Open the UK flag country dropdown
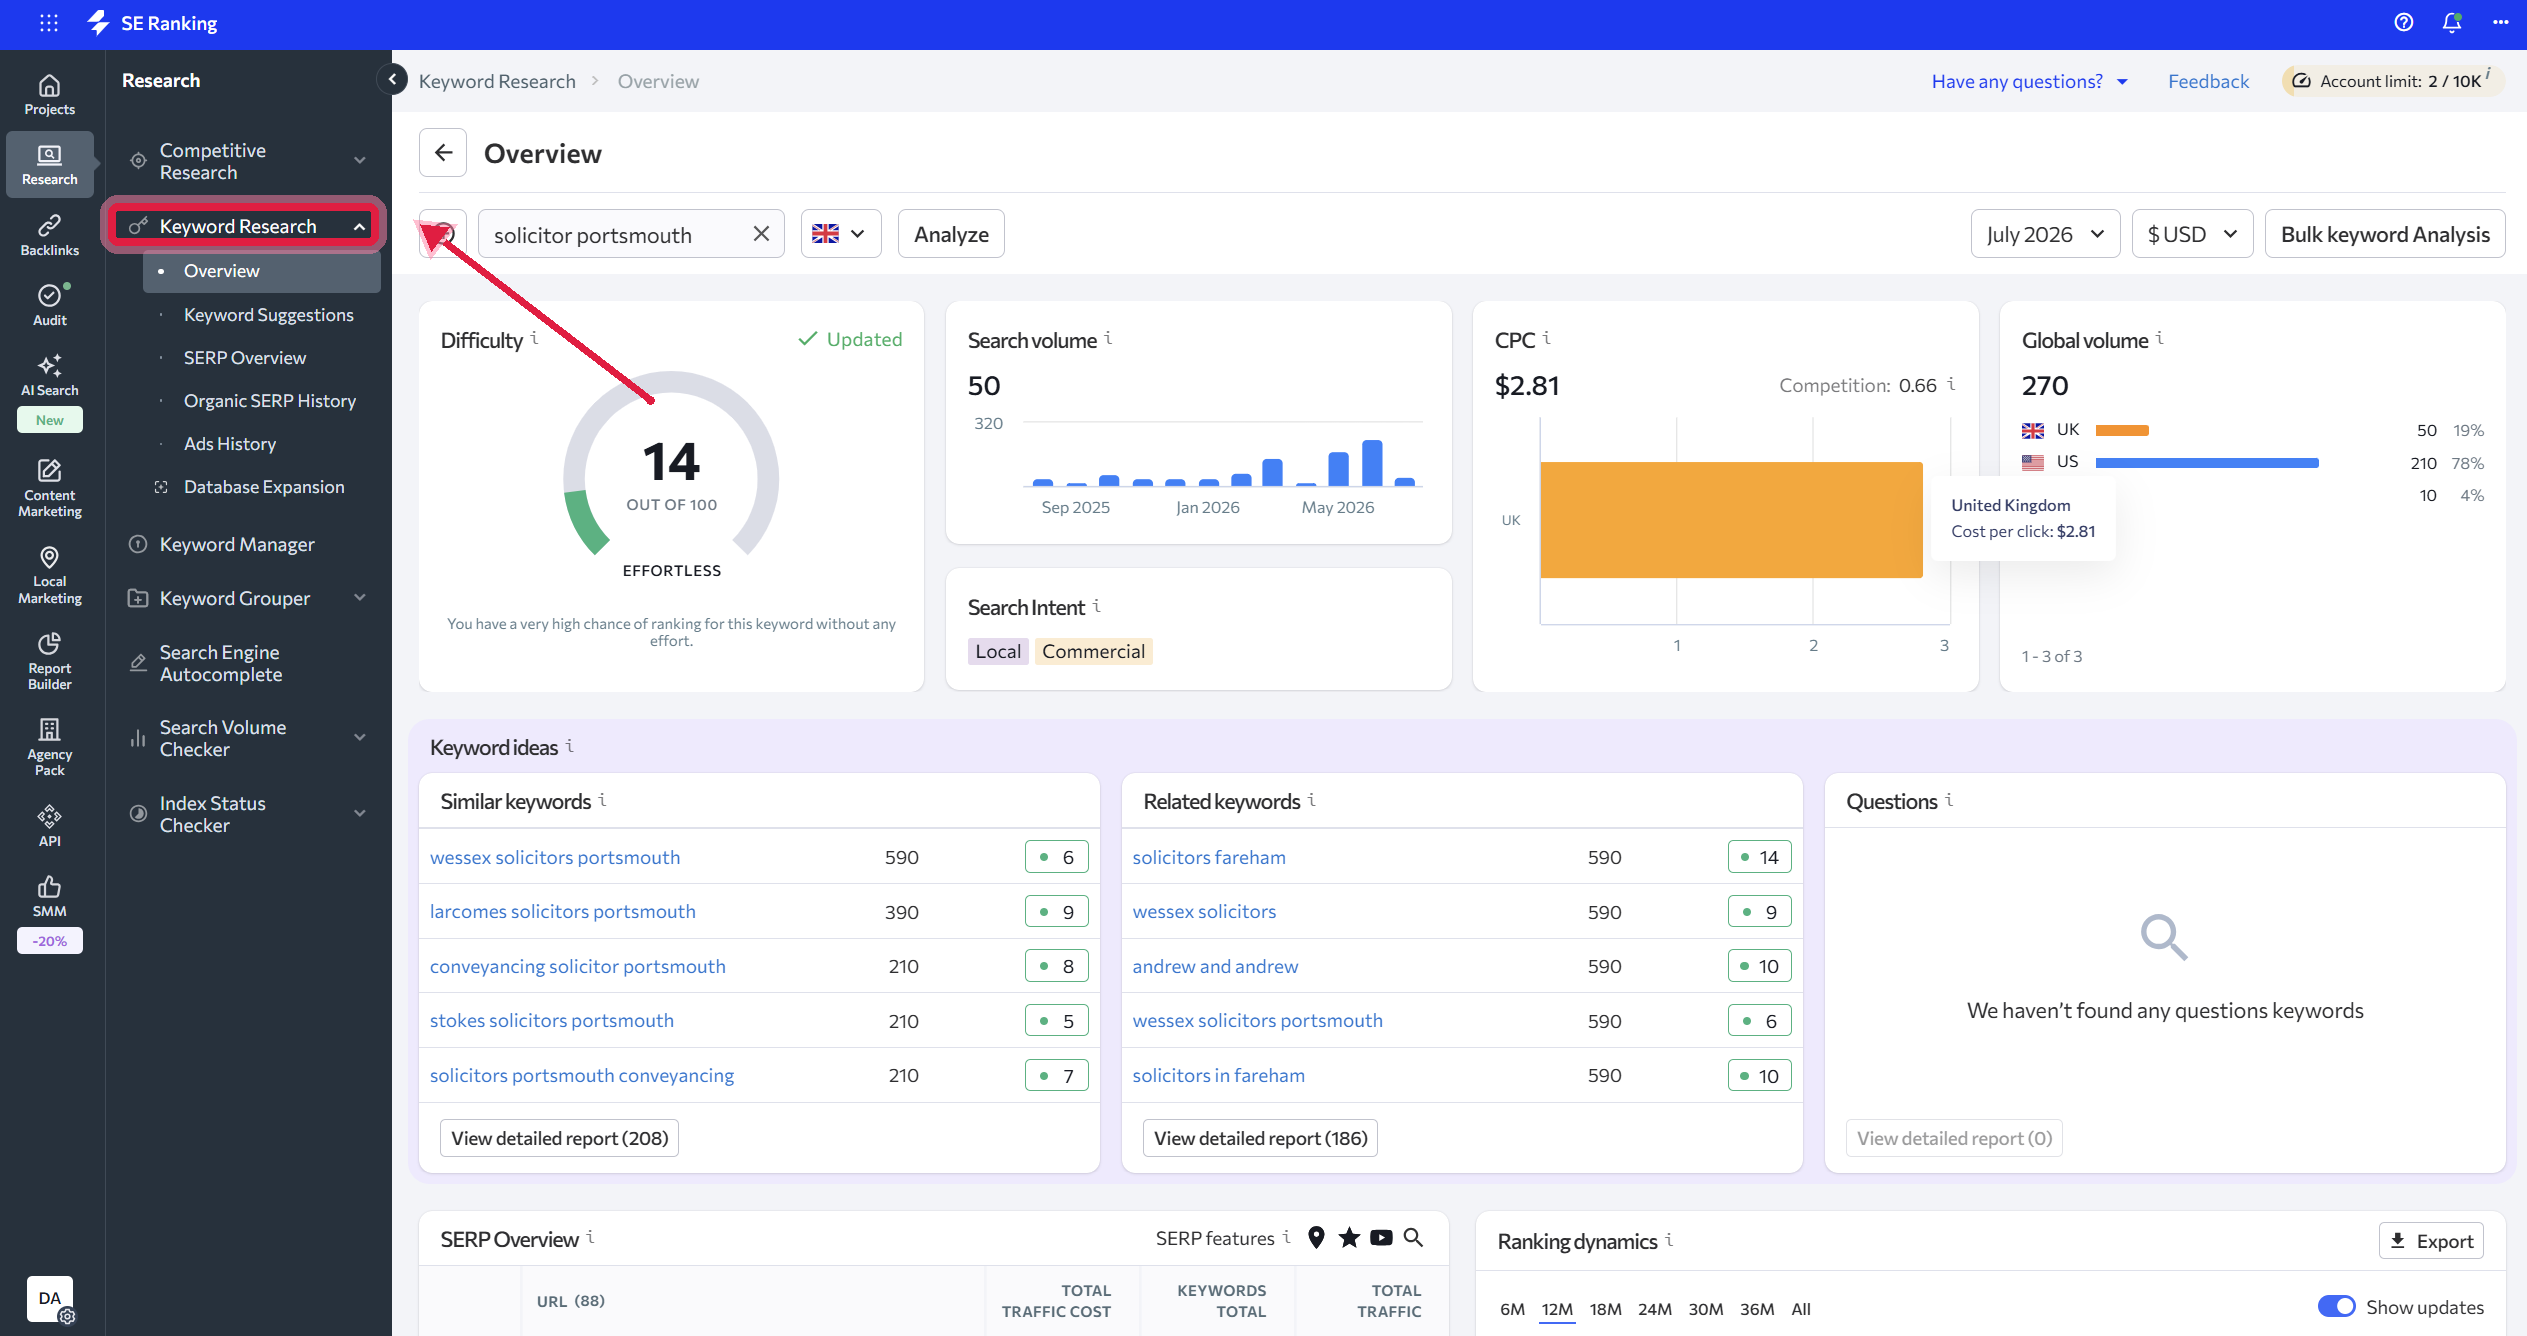The height and width of the screenshot is (1336, 2527). [841, 234]
